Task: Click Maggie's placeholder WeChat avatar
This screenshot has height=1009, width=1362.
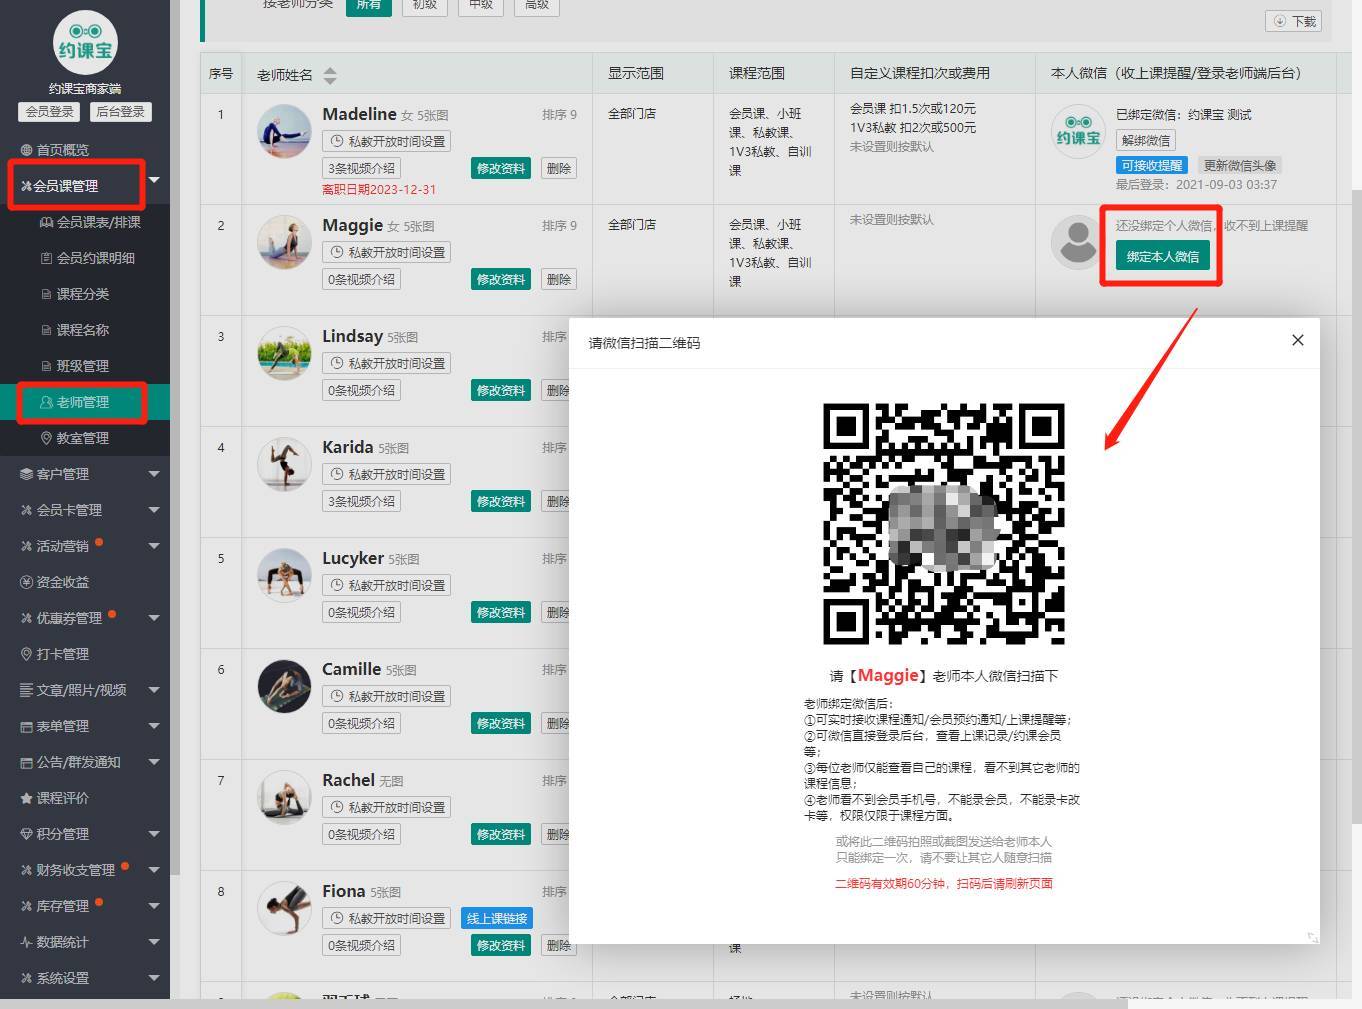Action: pos(1078,242)
